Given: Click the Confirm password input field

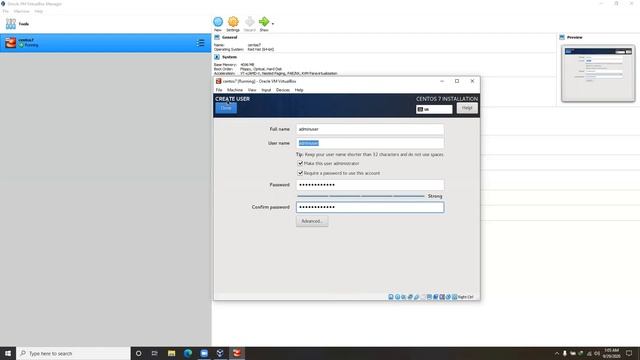Looking at the screenshot, I should tap(370, 207).
